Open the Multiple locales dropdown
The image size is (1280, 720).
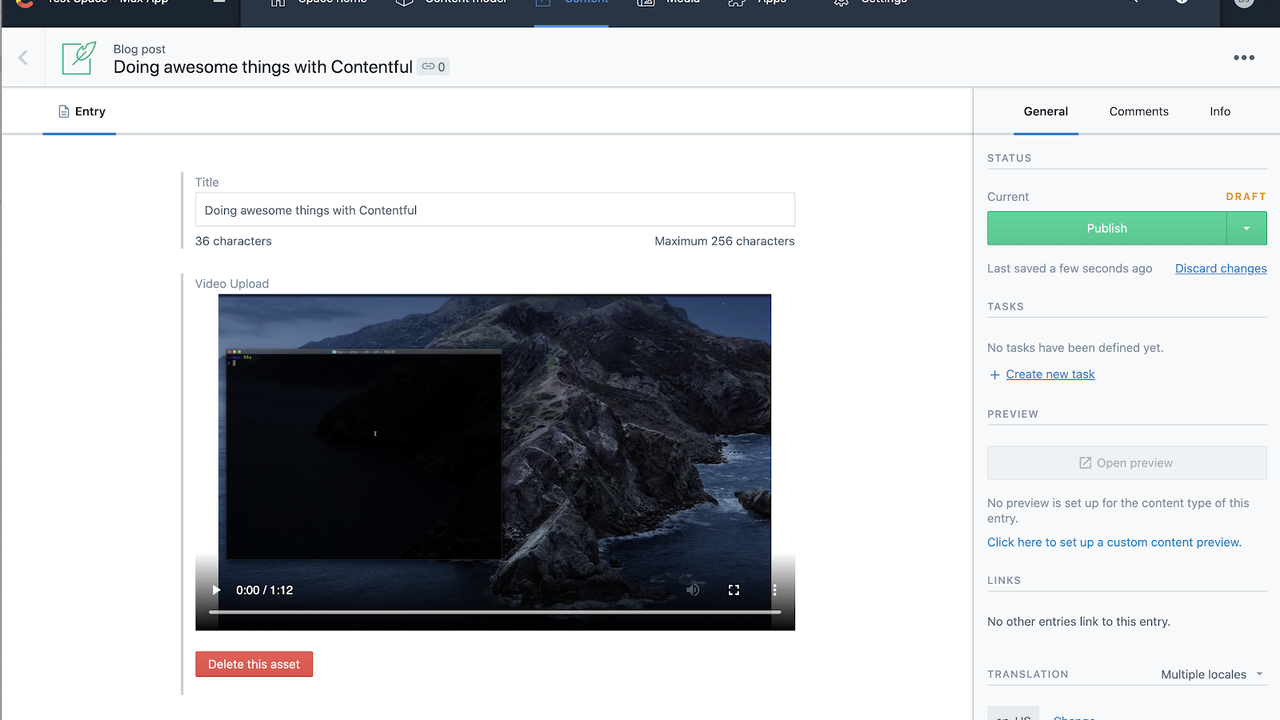click(x=1211, y=675)
